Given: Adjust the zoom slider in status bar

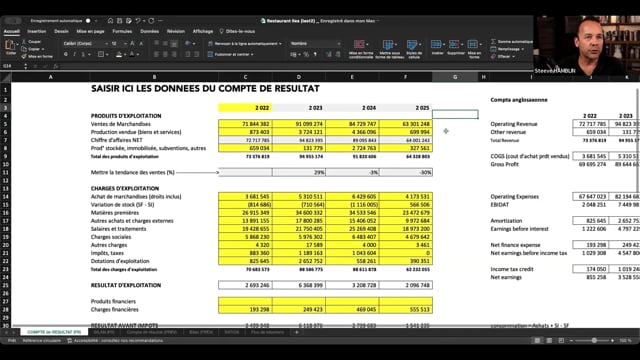Looking at the screenshot, I should click(594, 340).
